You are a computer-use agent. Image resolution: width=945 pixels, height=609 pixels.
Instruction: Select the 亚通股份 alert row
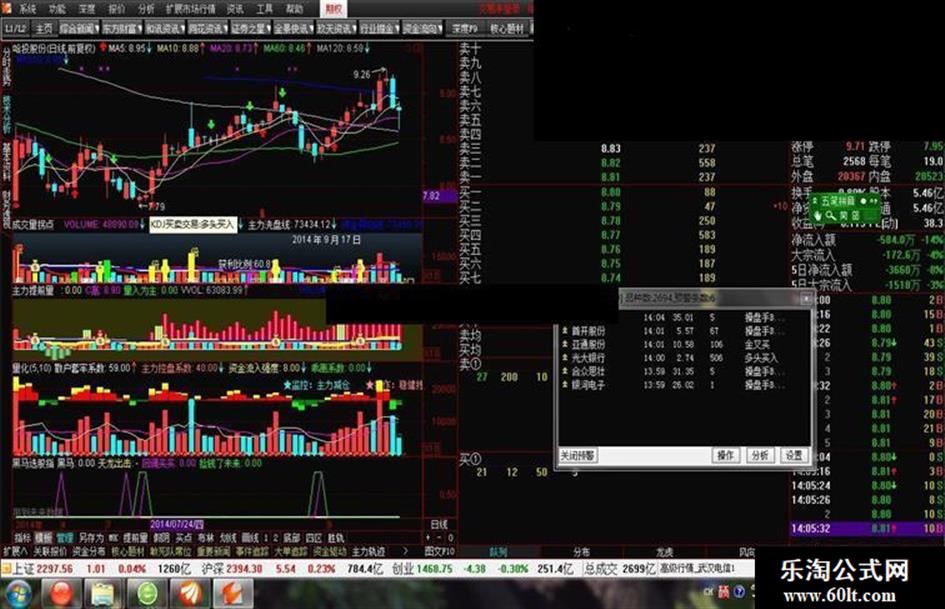[x=684, y=344]
